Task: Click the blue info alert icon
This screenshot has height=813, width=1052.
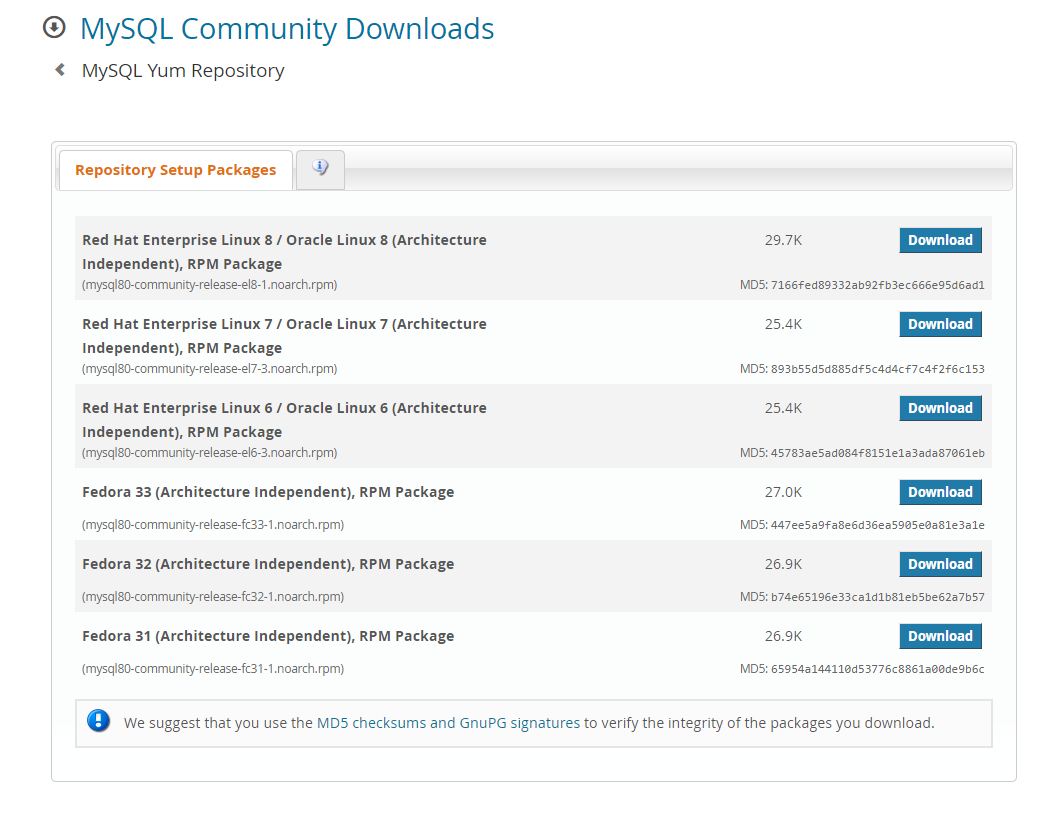Action: click(x=98, y=721)
